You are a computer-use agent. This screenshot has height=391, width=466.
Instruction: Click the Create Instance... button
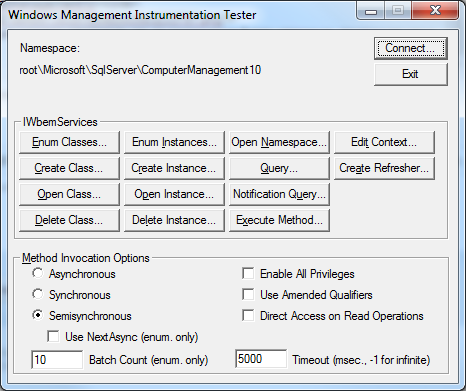coord(174,168)
